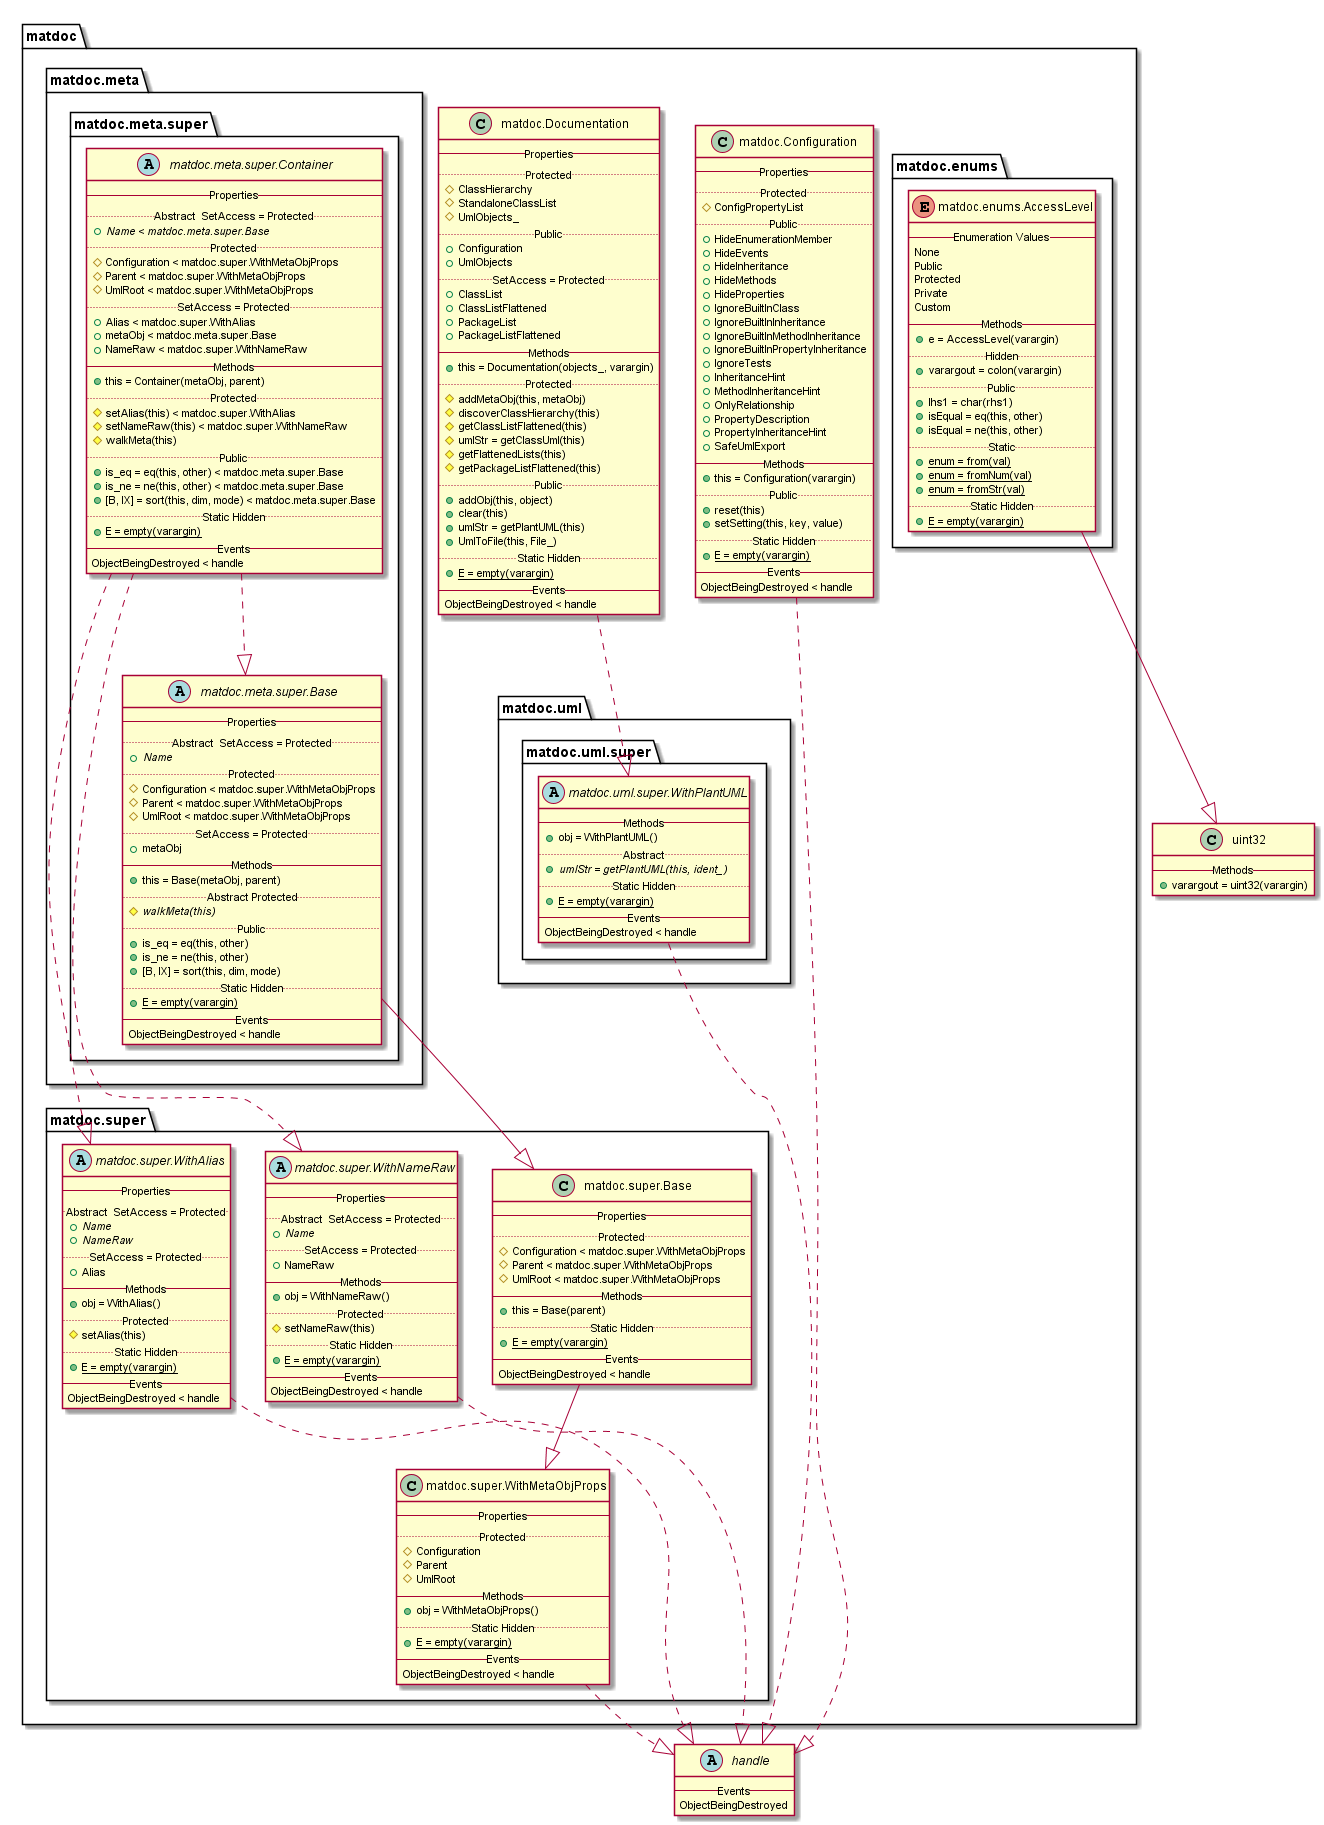
Task: Click setSetting(this, key, value) method
Action: 778,524
